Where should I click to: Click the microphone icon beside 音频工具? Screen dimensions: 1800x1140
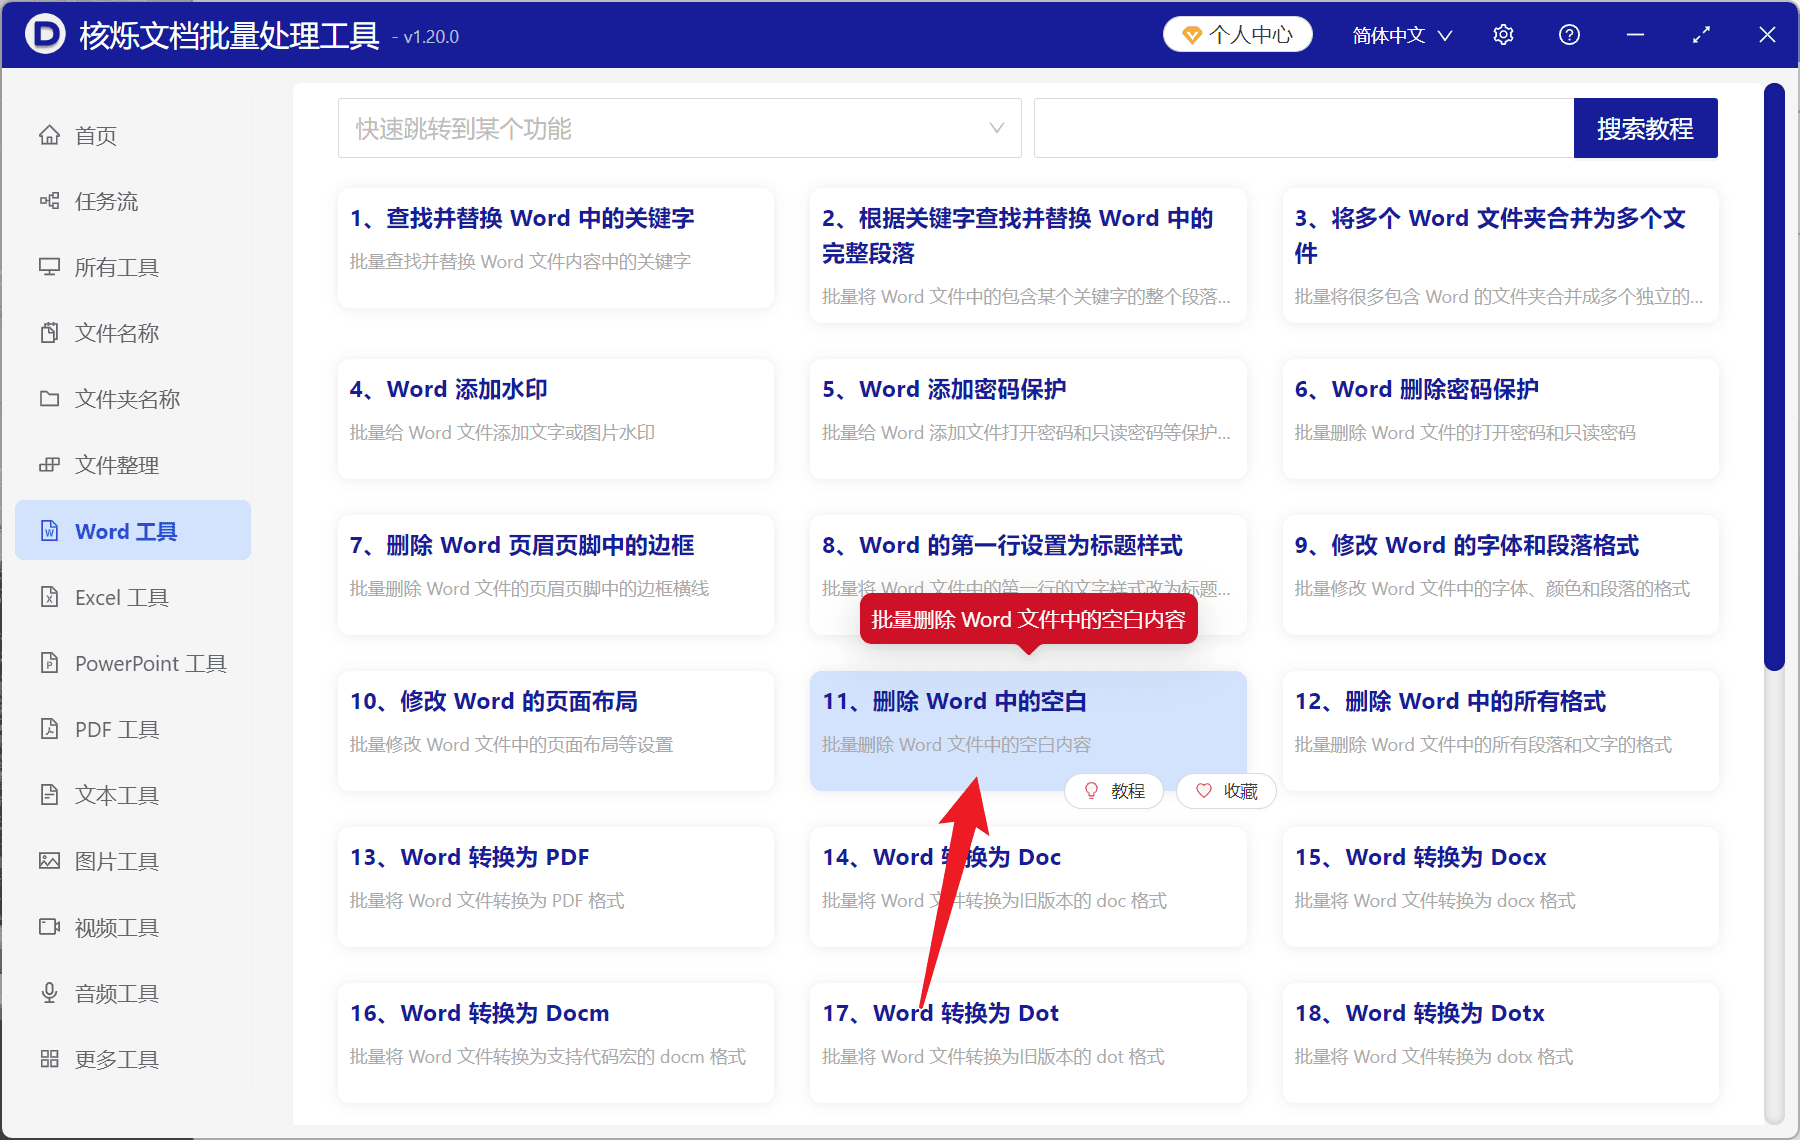click(49, 993)
